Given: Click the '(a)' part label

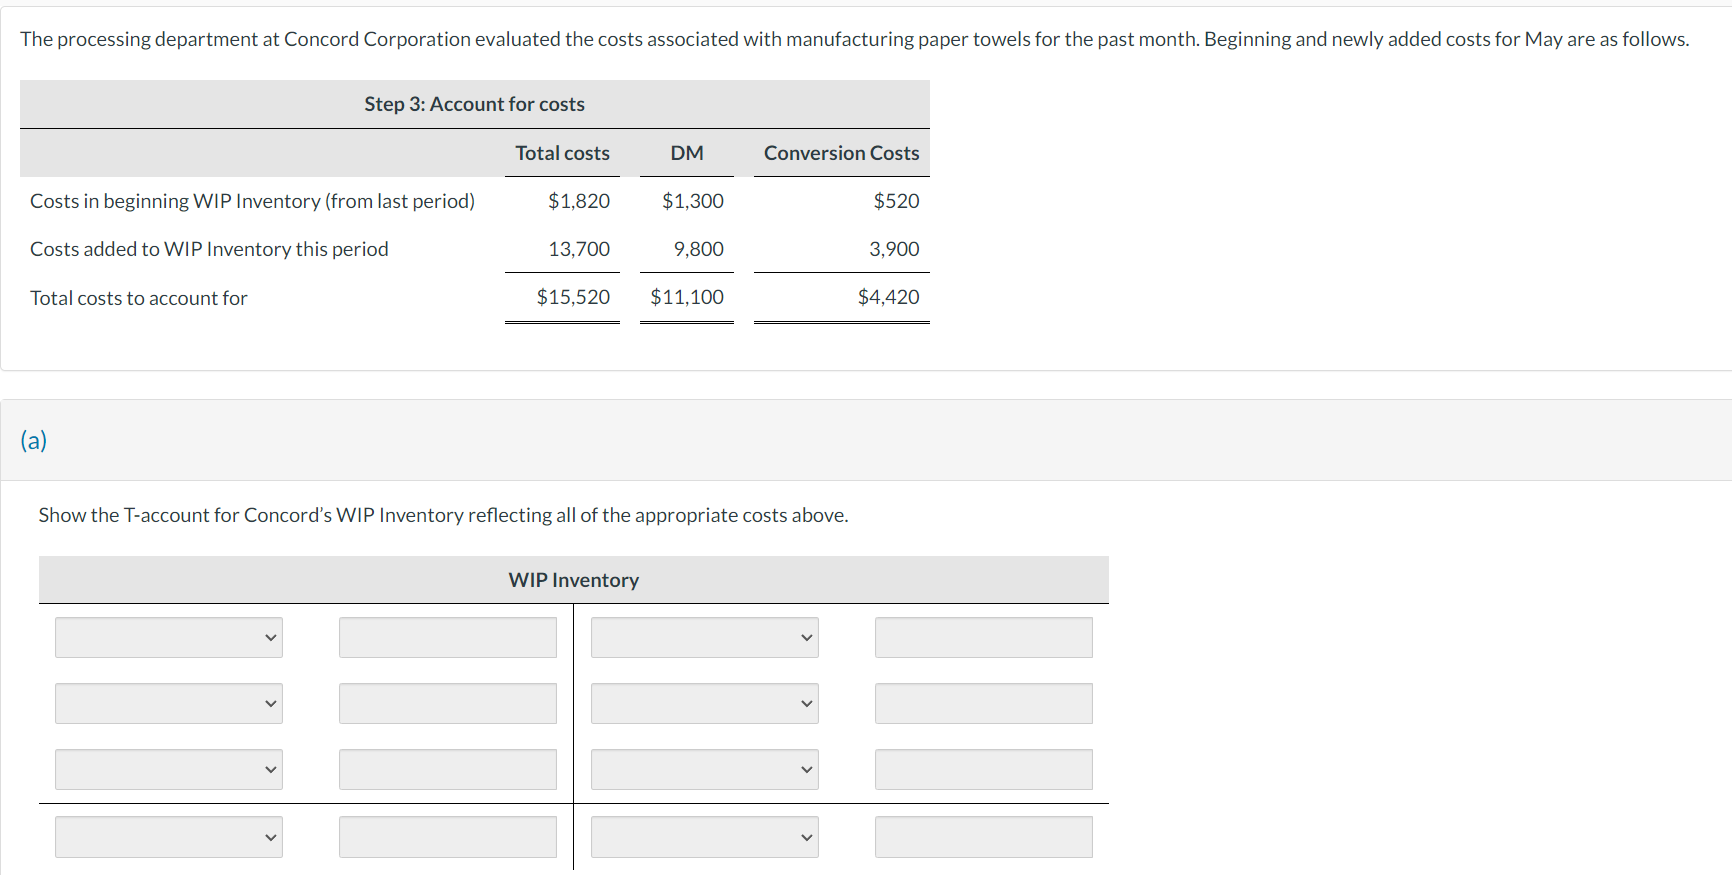Looking at the screenshot, I should pyautogui.click(x=34, y=440).
